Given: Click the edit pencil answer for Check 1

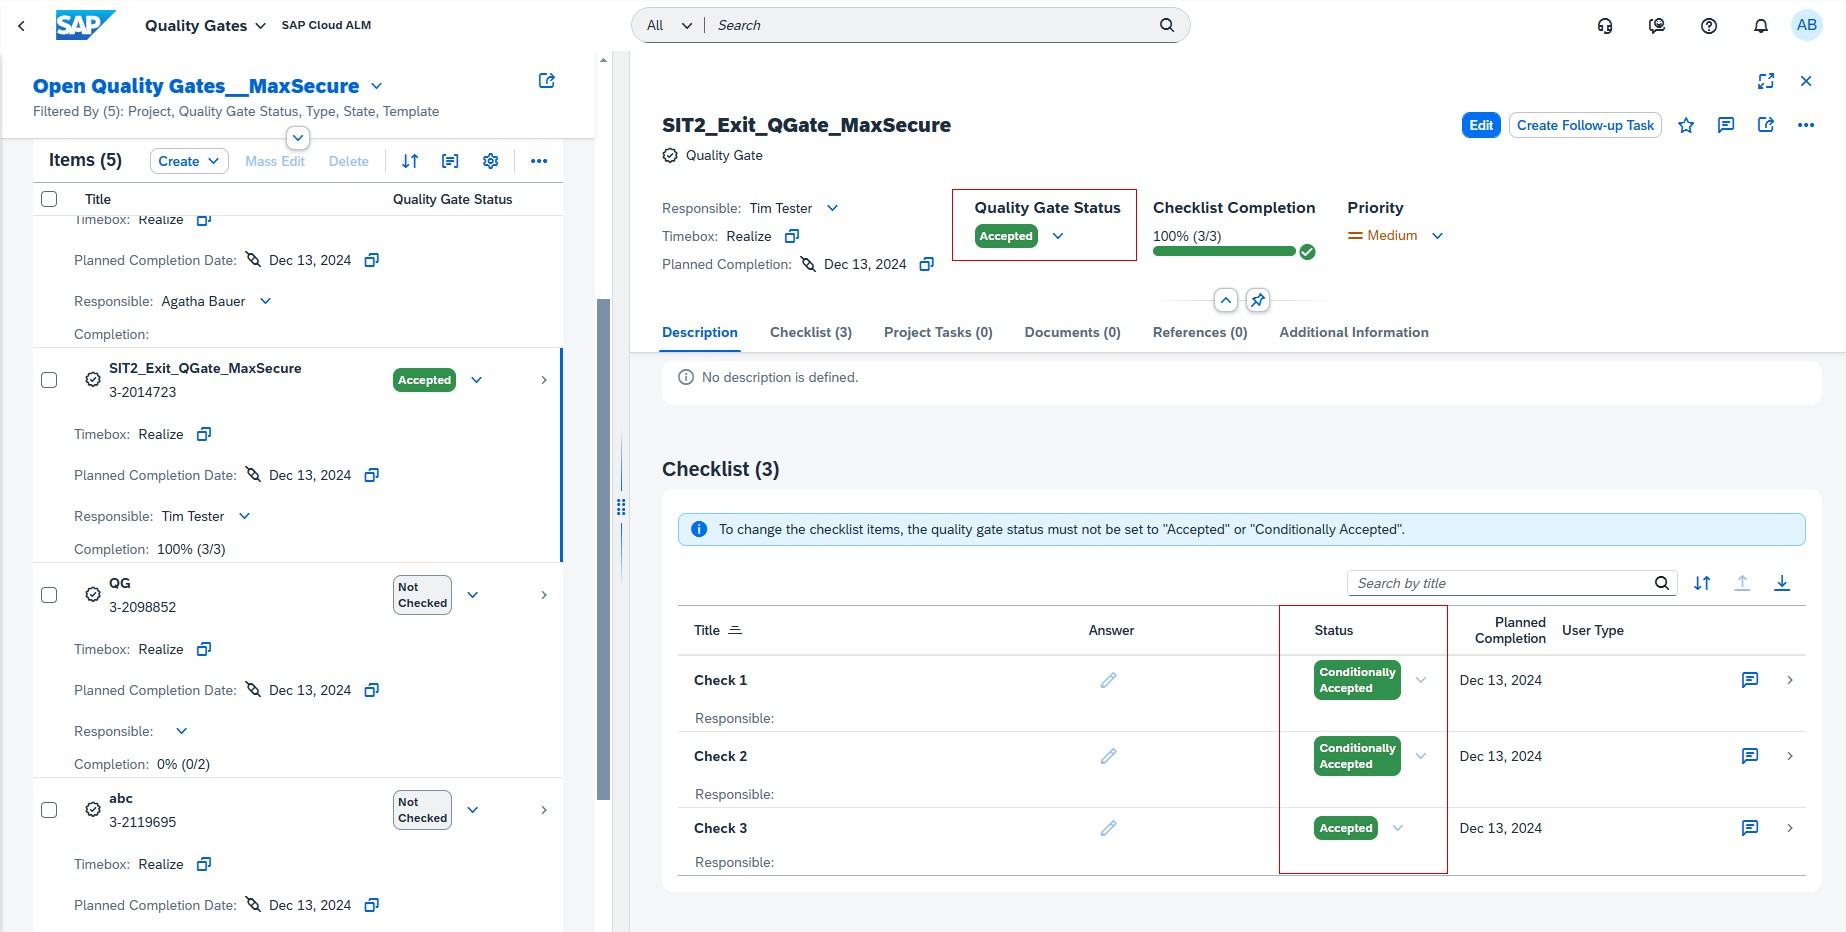Looking at the screenshot, I should [1108, 680].
